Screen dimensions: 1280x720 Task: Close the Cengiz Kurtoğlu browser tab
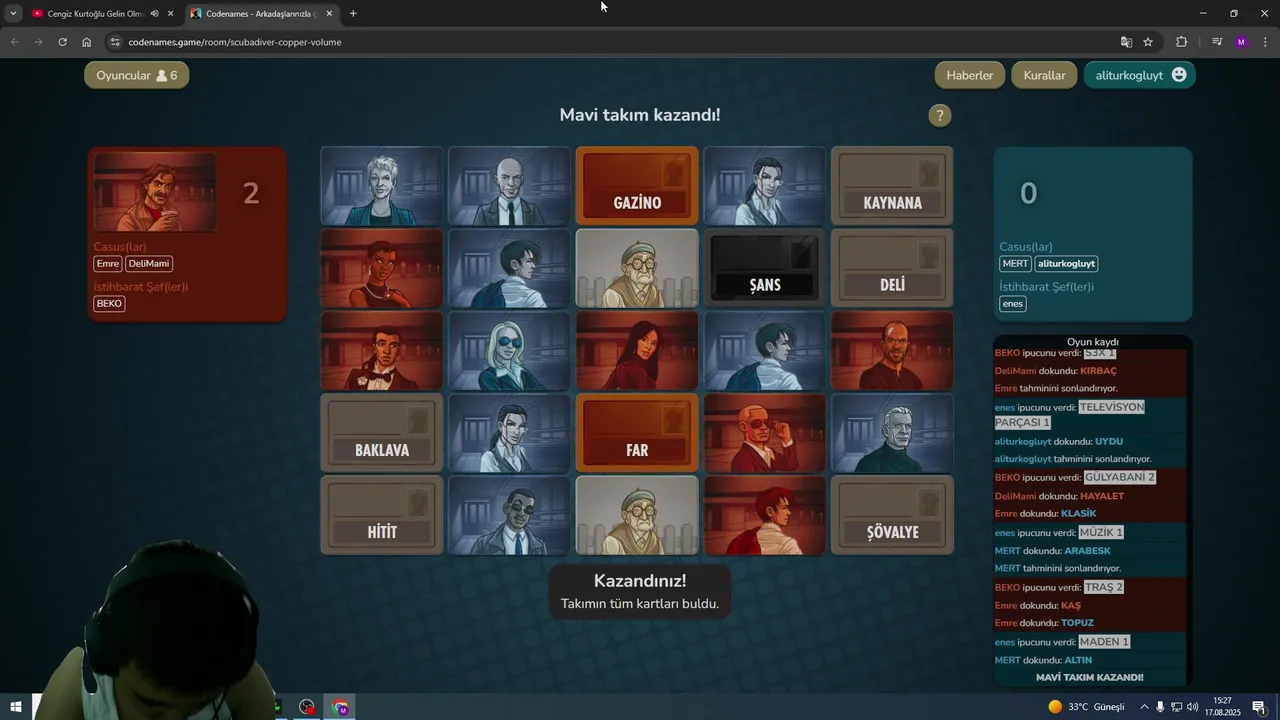click(x=171, y=14)
